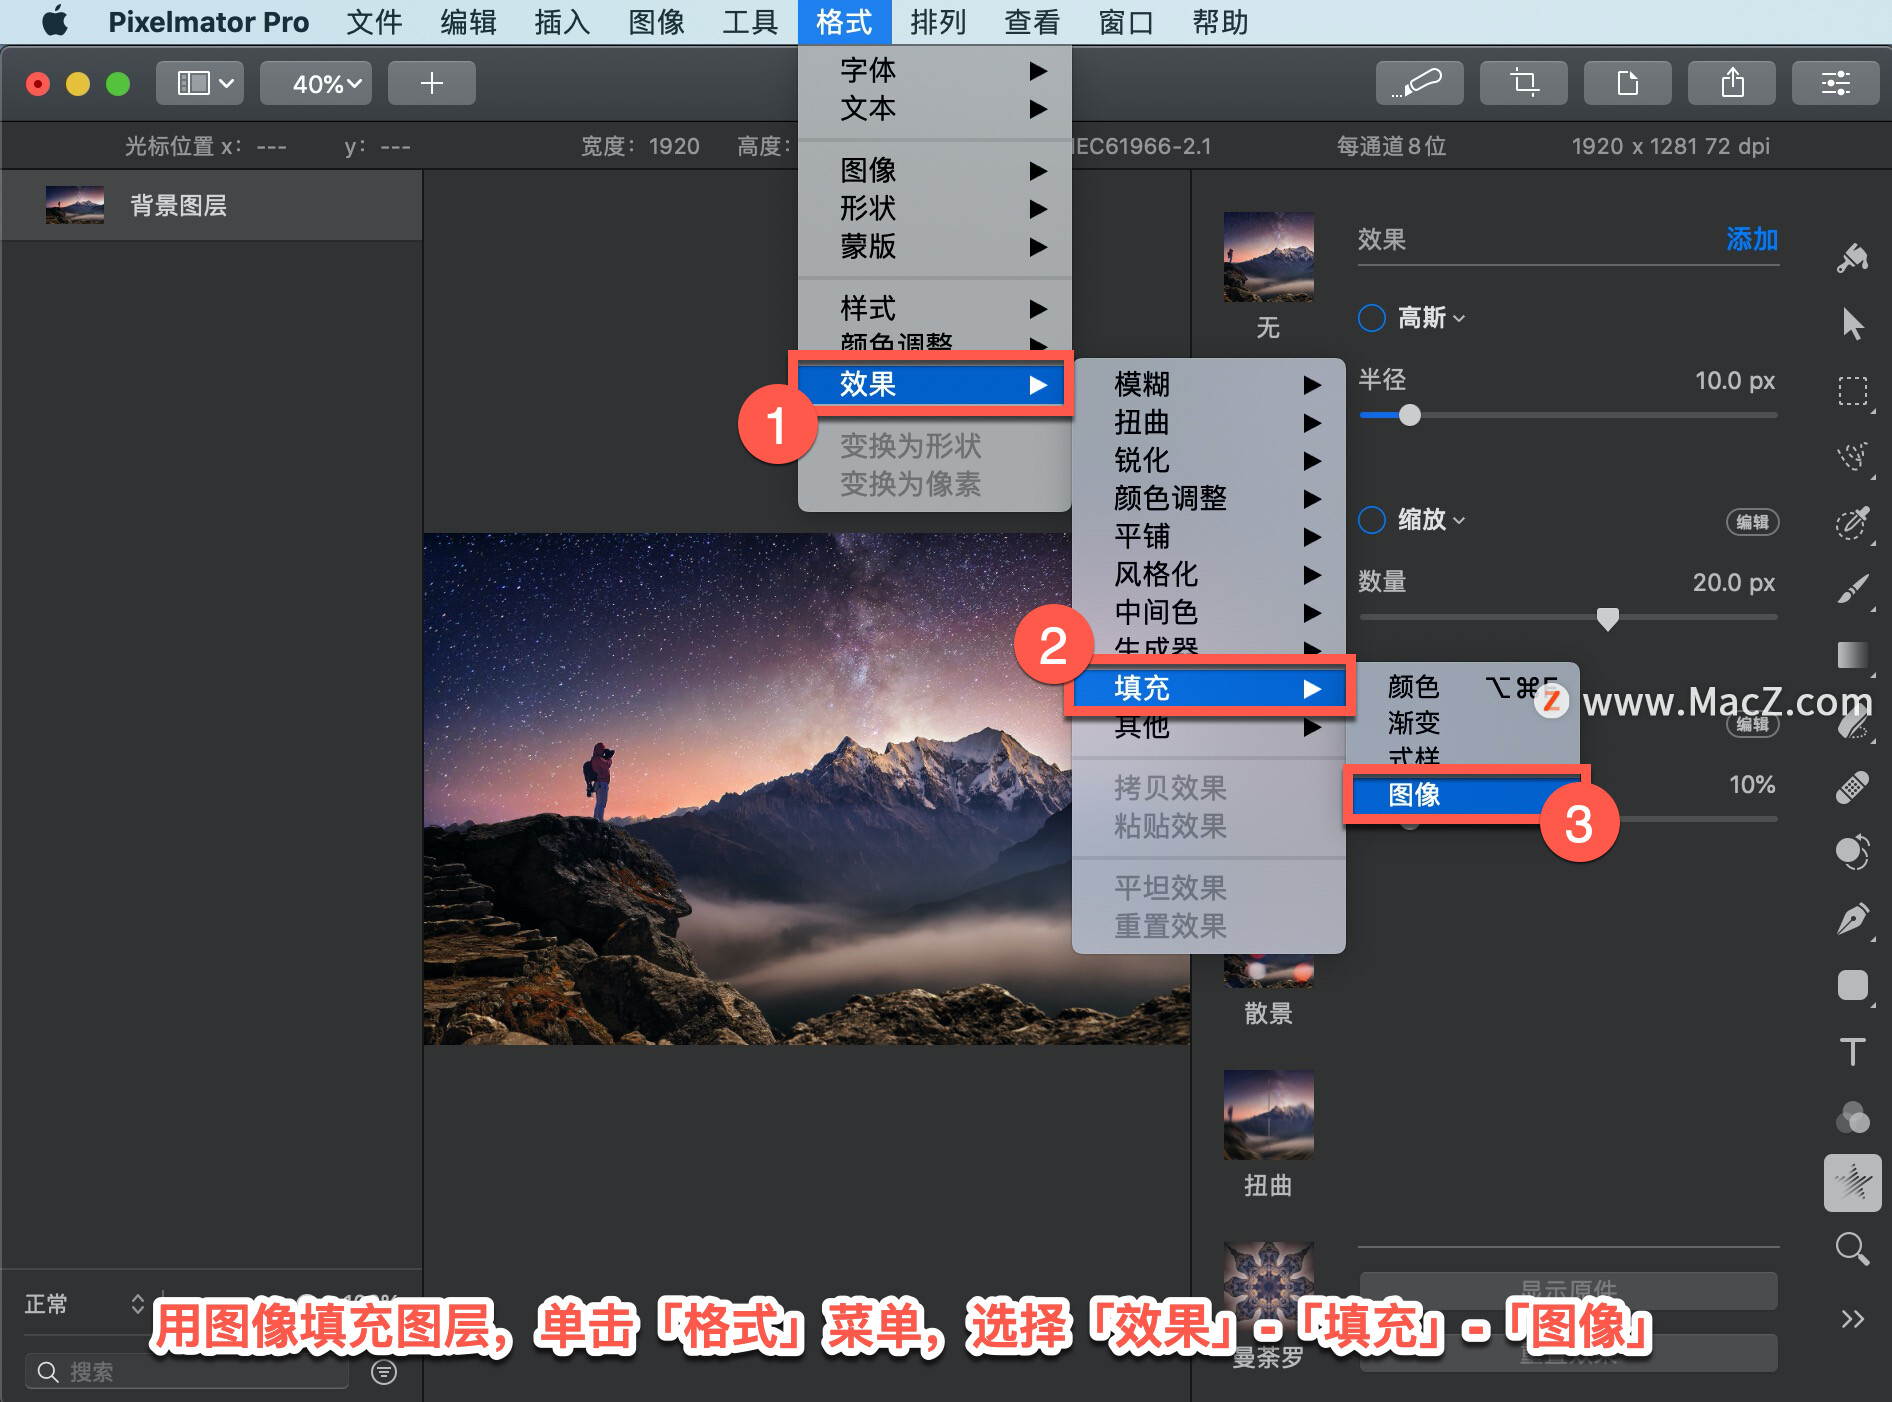Click the layer filter icon beside search

[383, 1372]
